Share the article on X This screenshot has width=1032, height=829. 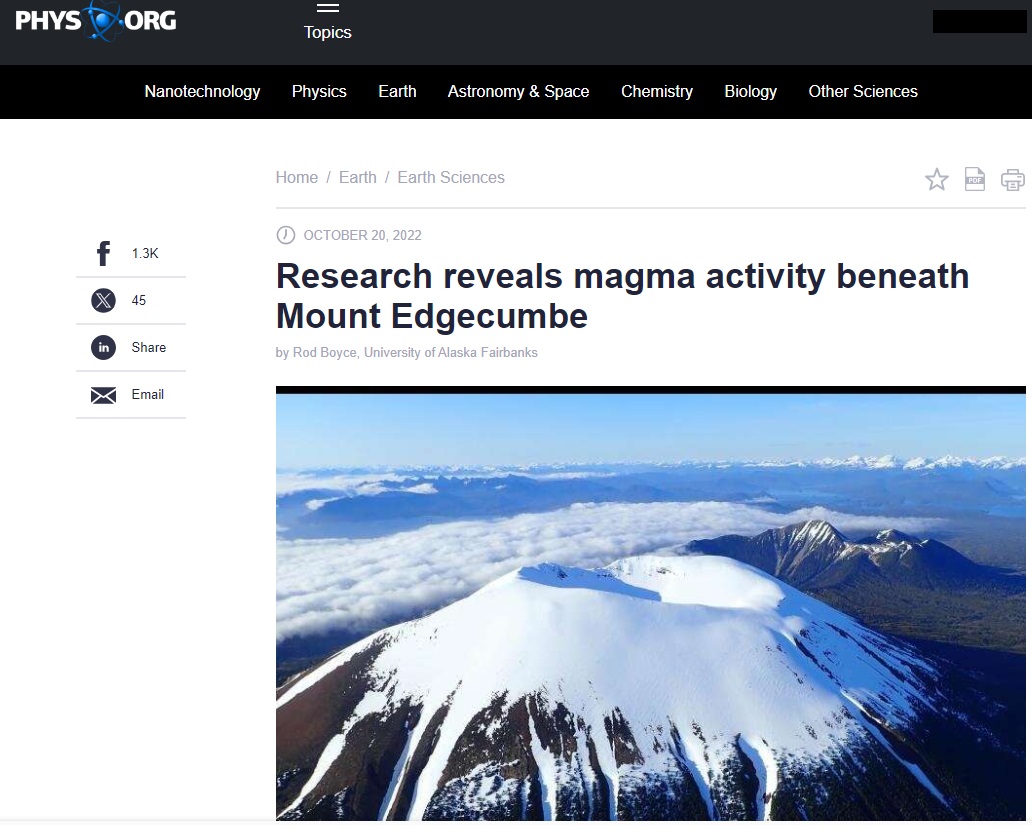[x=103, y=301]
